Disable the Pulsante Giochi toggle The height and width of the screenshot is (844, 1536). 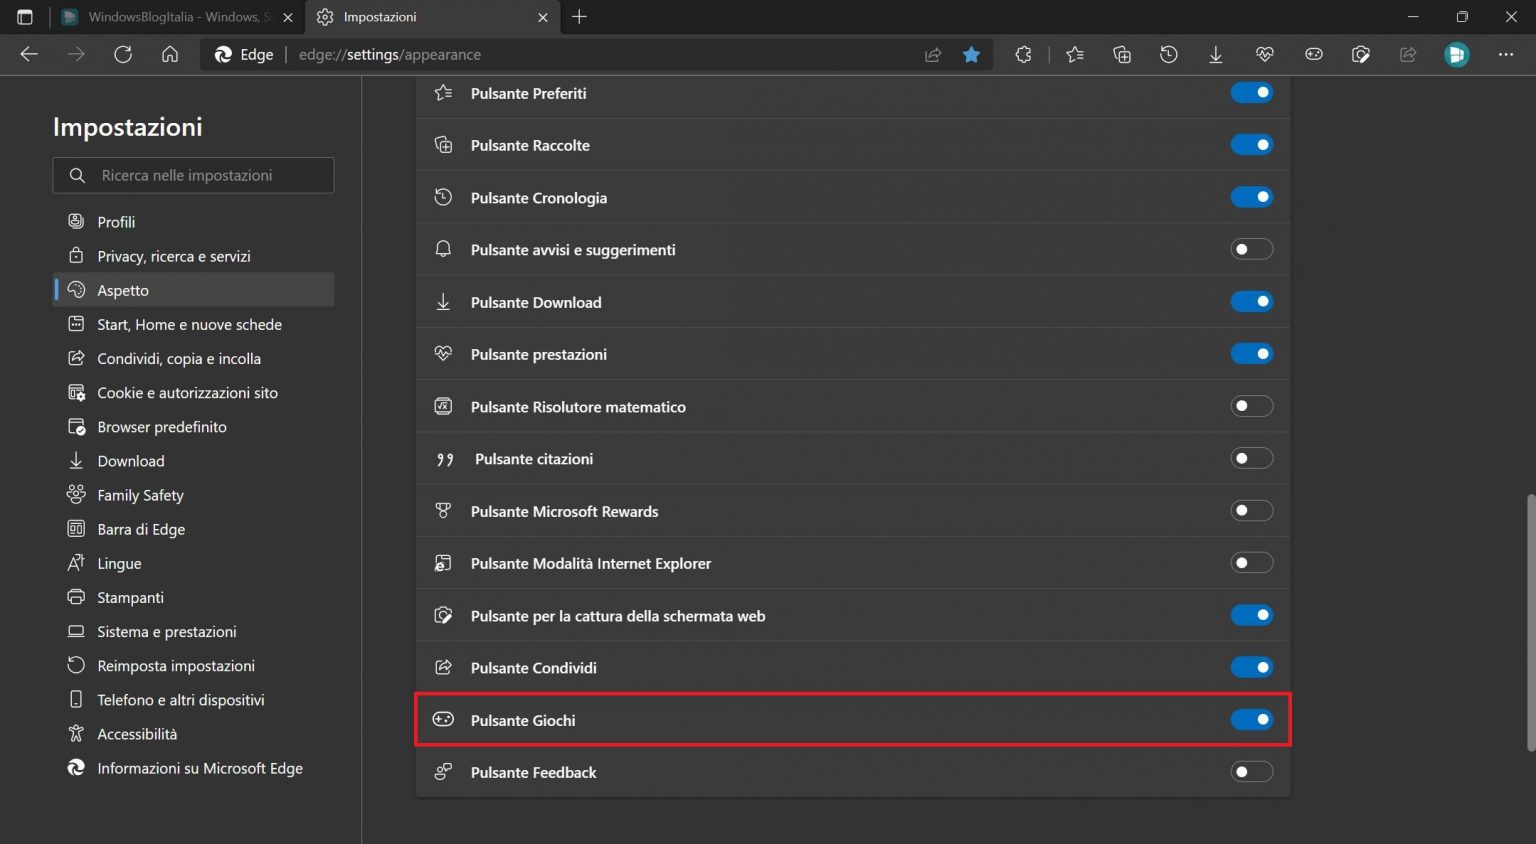1252,719
